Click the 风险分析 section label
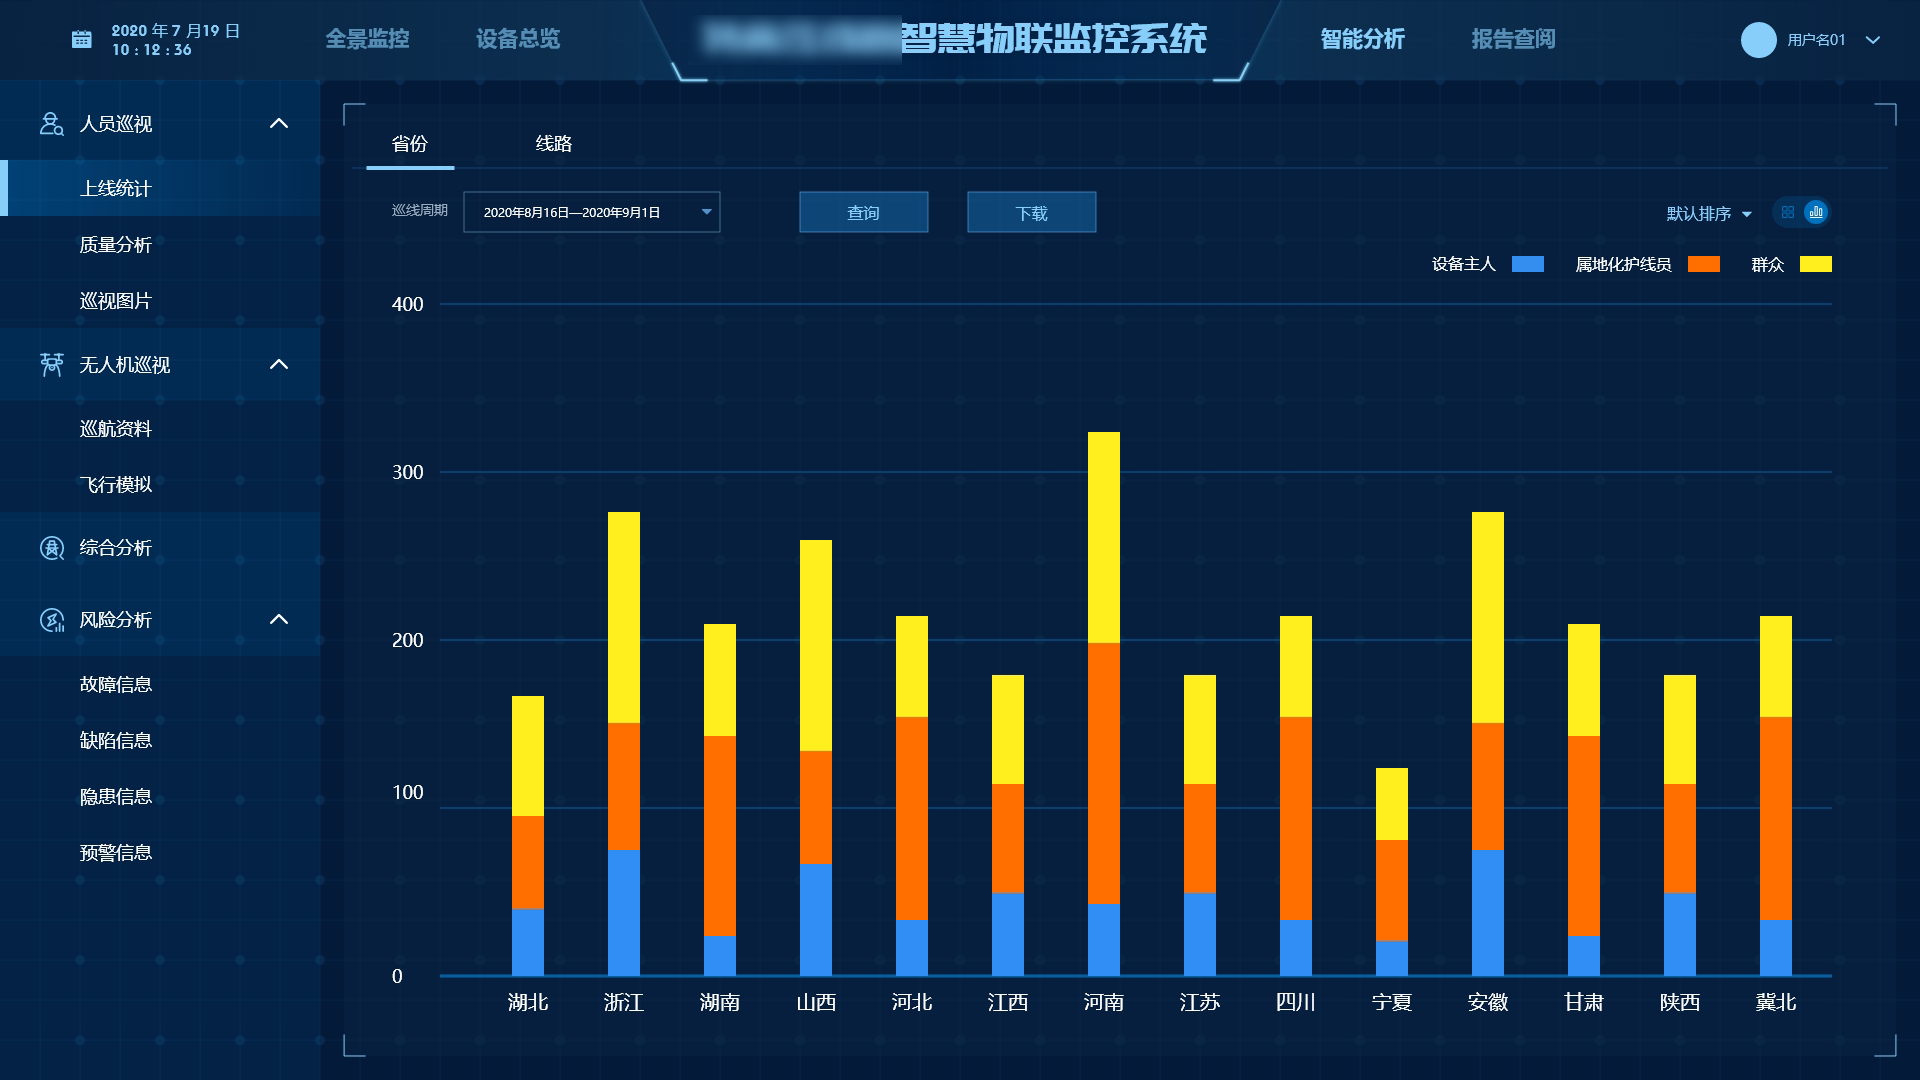Image resolution: width=1920 pixels, height=1080 pixels. [116, 620]
